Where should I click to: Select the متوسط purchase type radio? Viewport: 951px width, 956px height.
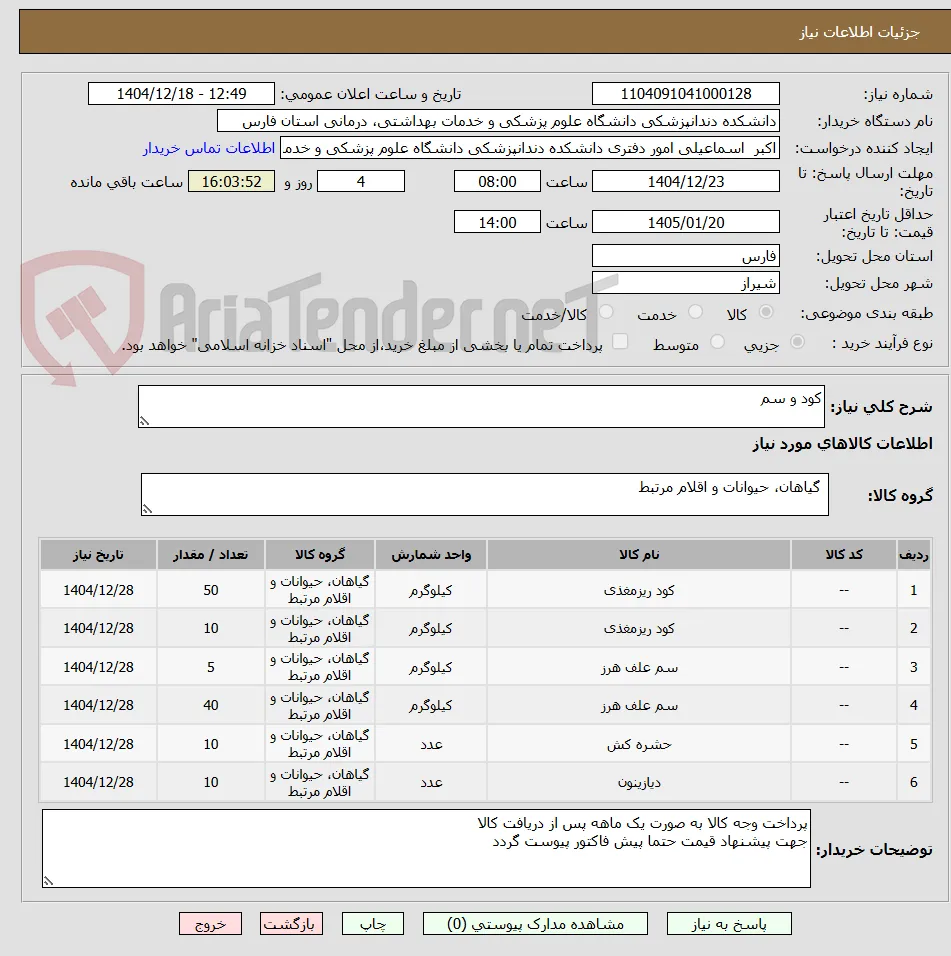[718, 342]
